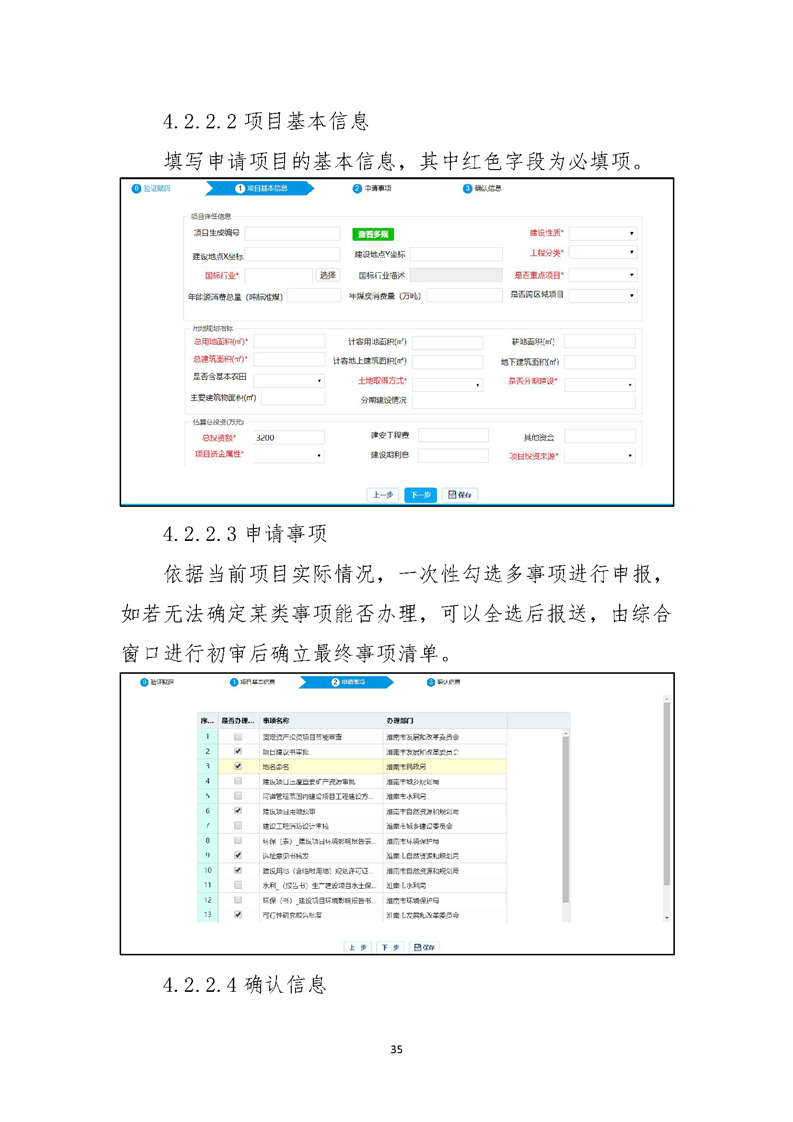The width and height of the screenshot is (793, 1122).
Task: Open the 是否重点项目 dropdown
Action: coord(603,275)
